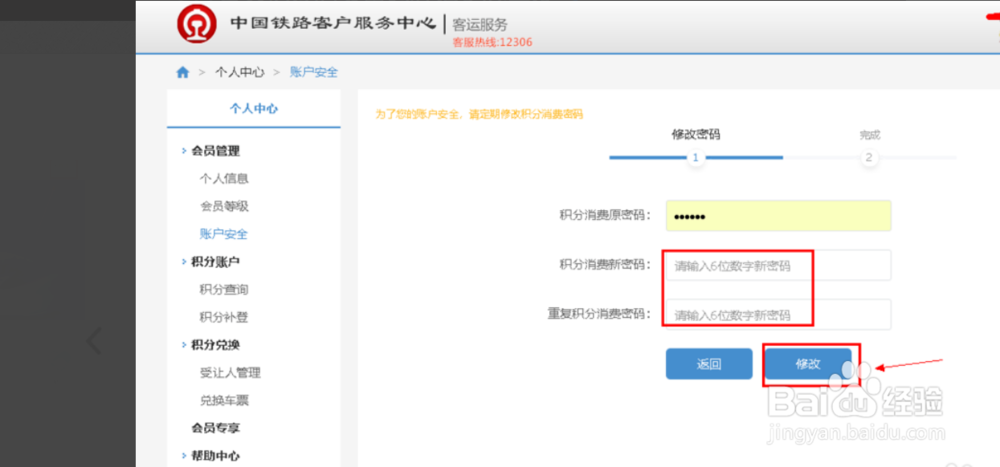Collapse the 积分账户 section

tap(216, 262)
